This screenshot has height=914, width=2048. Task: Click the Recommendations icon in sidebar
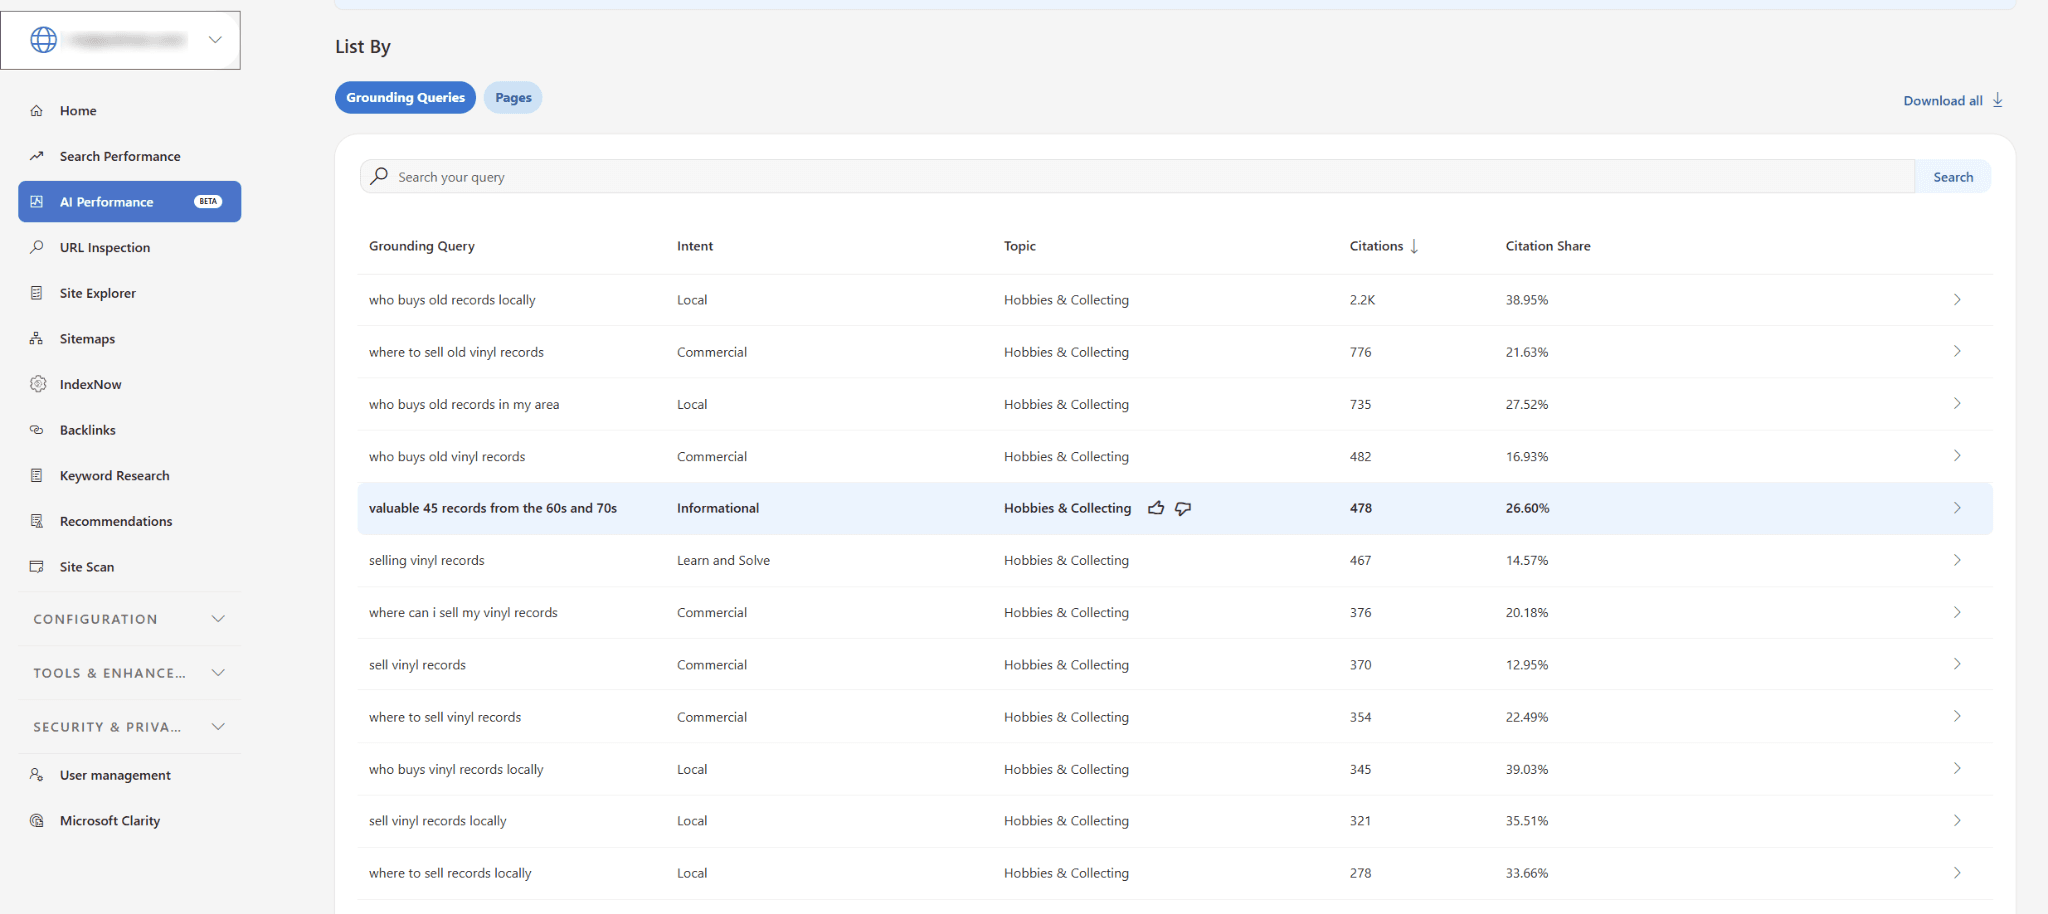37,521
